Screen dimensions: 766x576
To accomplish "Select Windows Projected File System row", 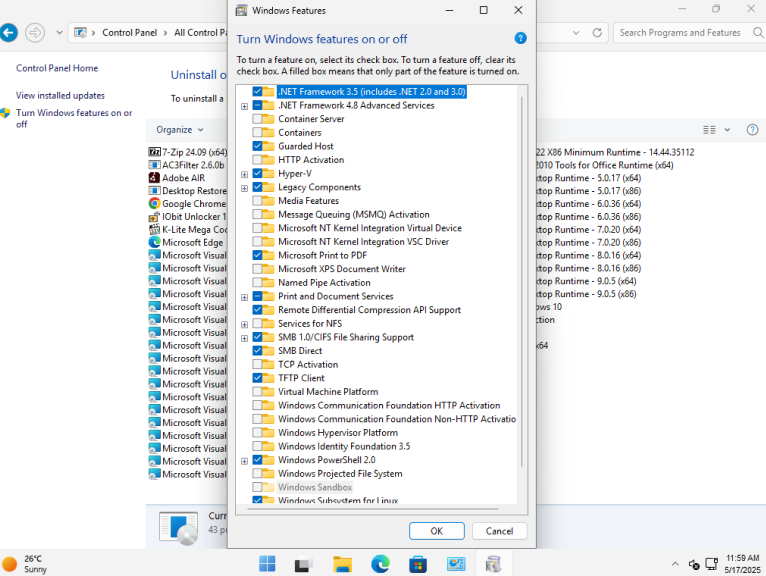I will pos(340,473).
